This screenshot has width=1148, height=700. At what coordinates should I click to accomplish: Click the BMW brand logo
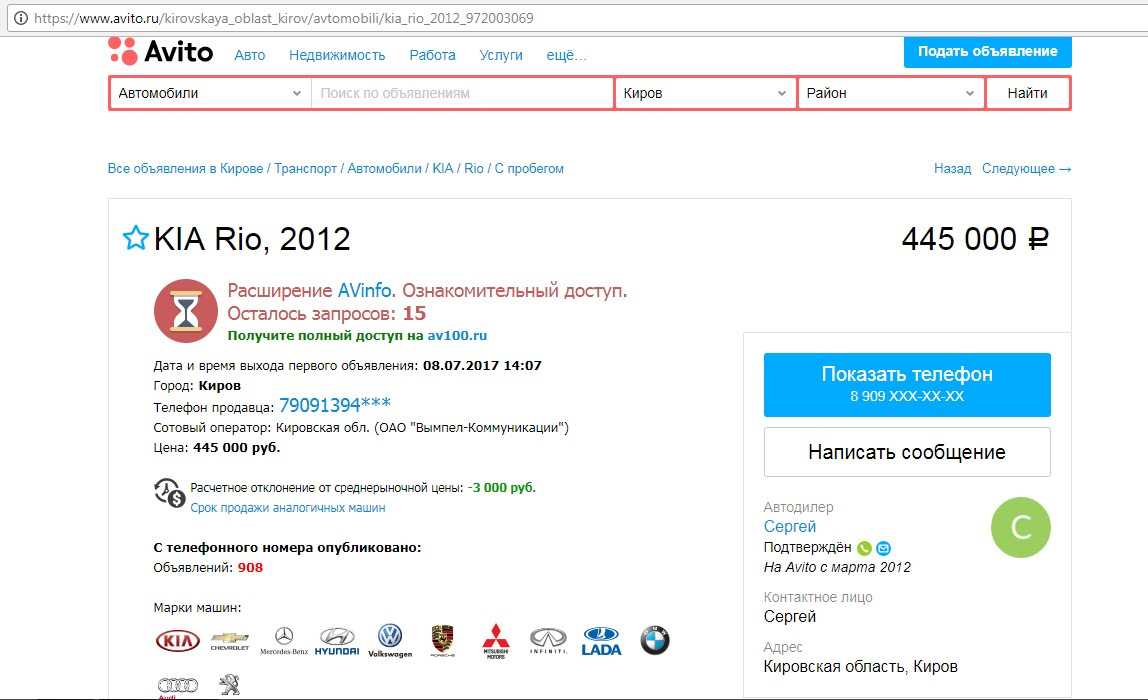(655, 640)
